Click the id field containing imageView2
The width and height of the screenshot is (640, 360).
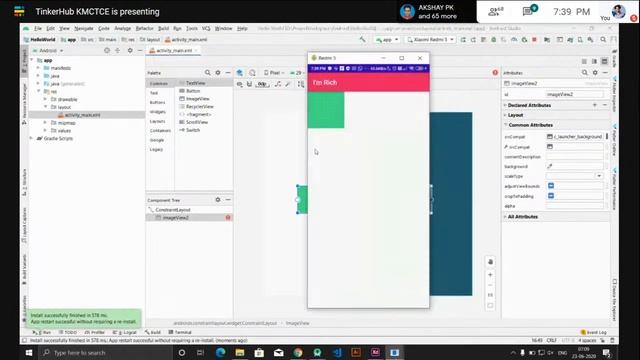pyautogui.click(x=575, y=94)
